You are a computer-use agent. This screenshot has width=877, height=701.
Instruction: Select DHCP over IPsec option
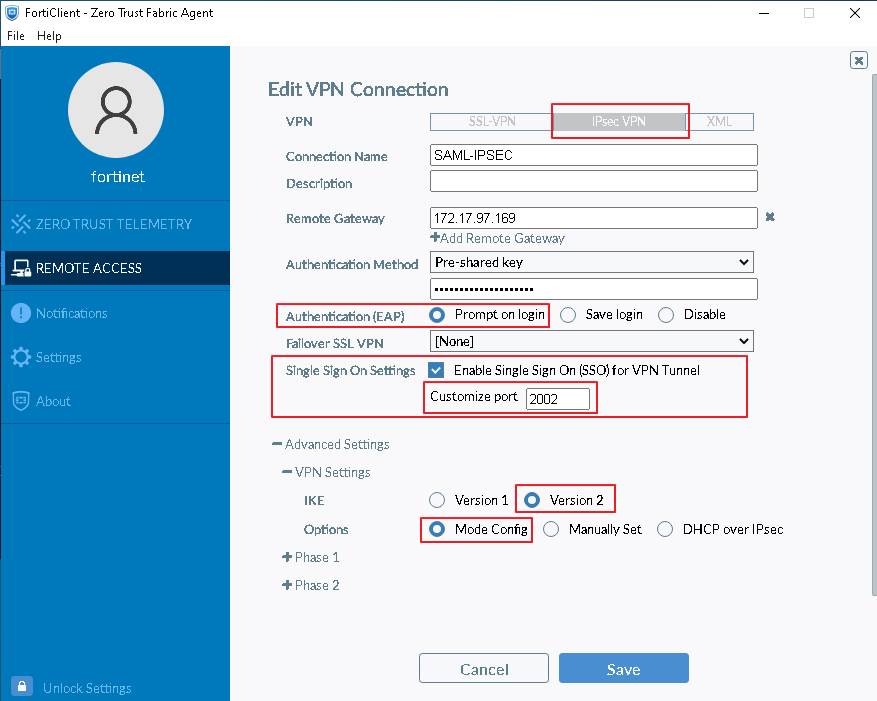pos(665,529)
